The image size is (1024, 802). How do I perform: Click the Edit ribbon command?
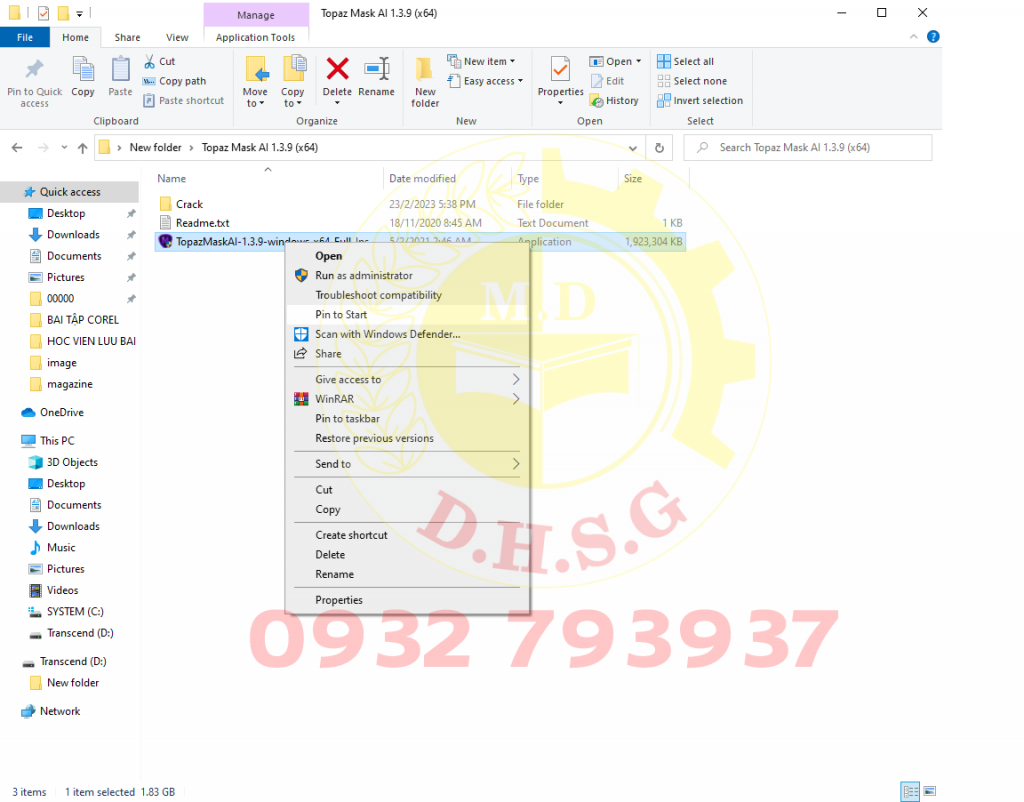tap(607, 81)
